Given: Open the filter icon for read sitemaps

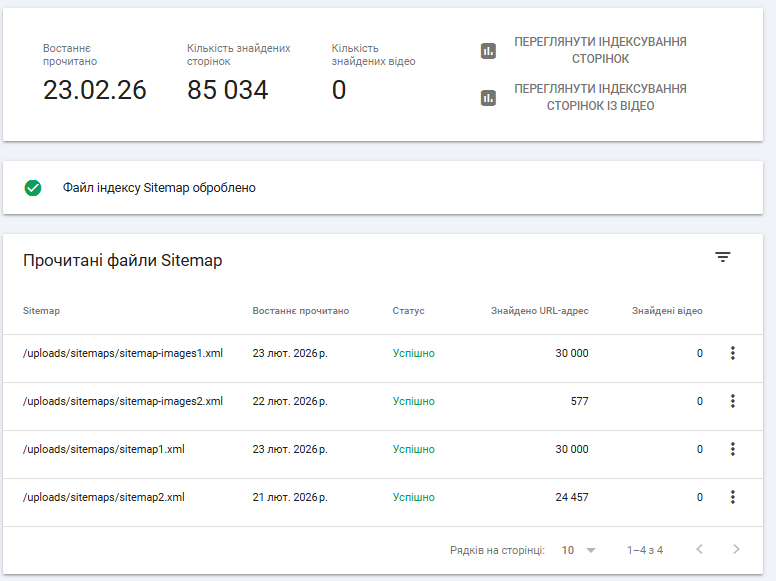Looking at the screenshot, I should (723, 258).
